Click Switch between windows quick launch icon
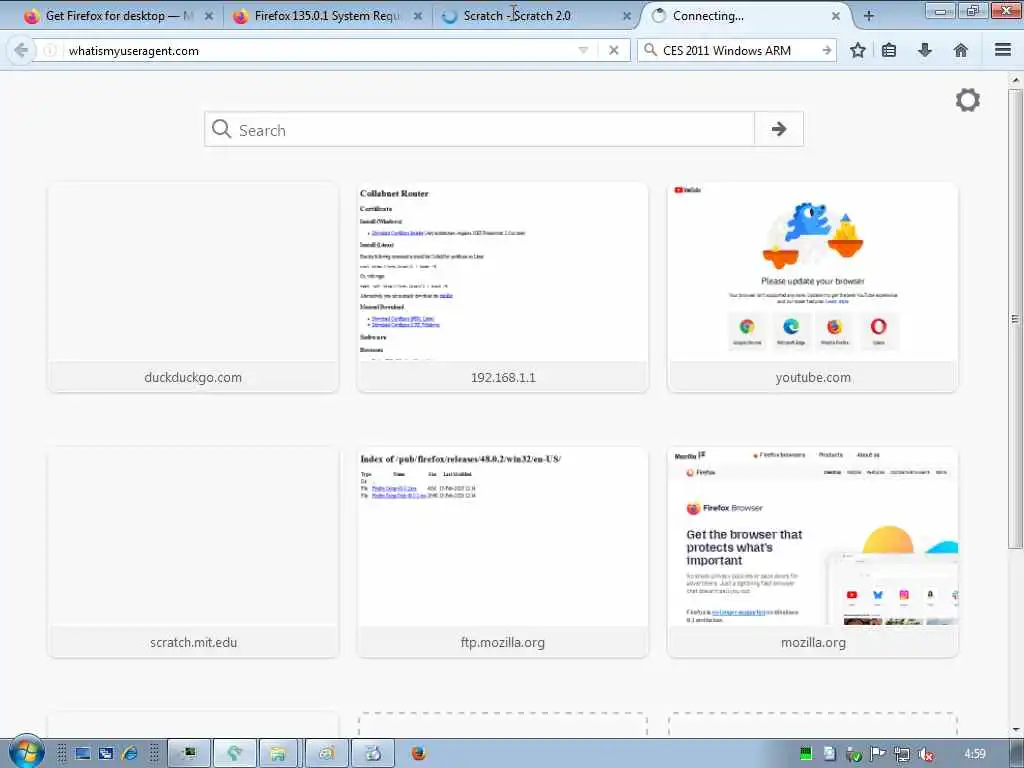Image resolution: width=1024 pixels, height=768 pixels. click(x=106, y=754)
